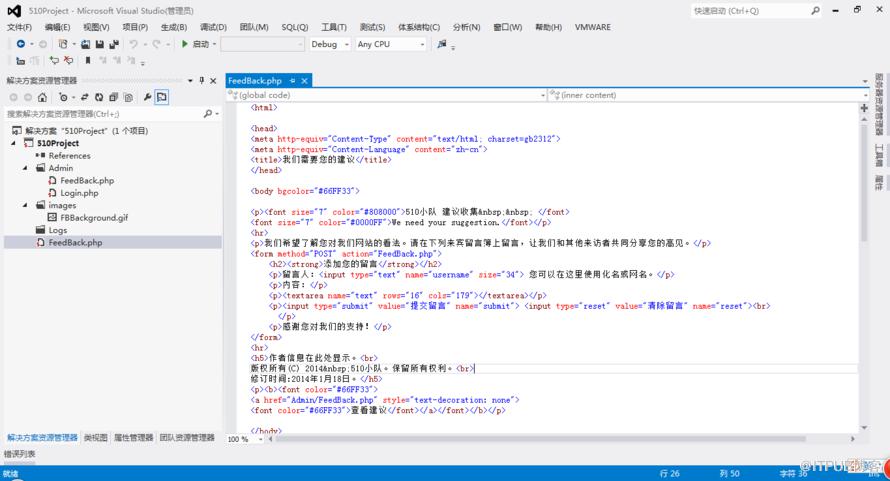This screenshot has height=481, width=890.
Task: Click the Uncomment selection toolbar icon
Action: (68, 60)
